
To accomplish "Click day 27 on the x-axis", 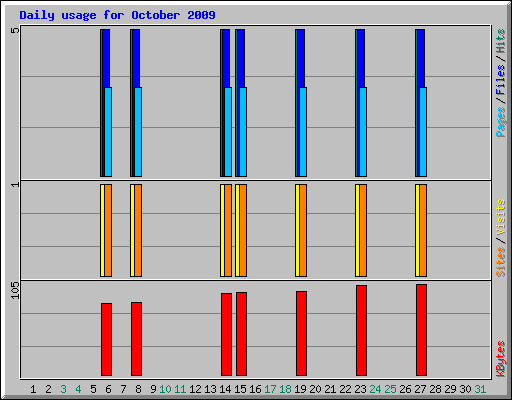I will pyautogui.click(x=420, y=389).
